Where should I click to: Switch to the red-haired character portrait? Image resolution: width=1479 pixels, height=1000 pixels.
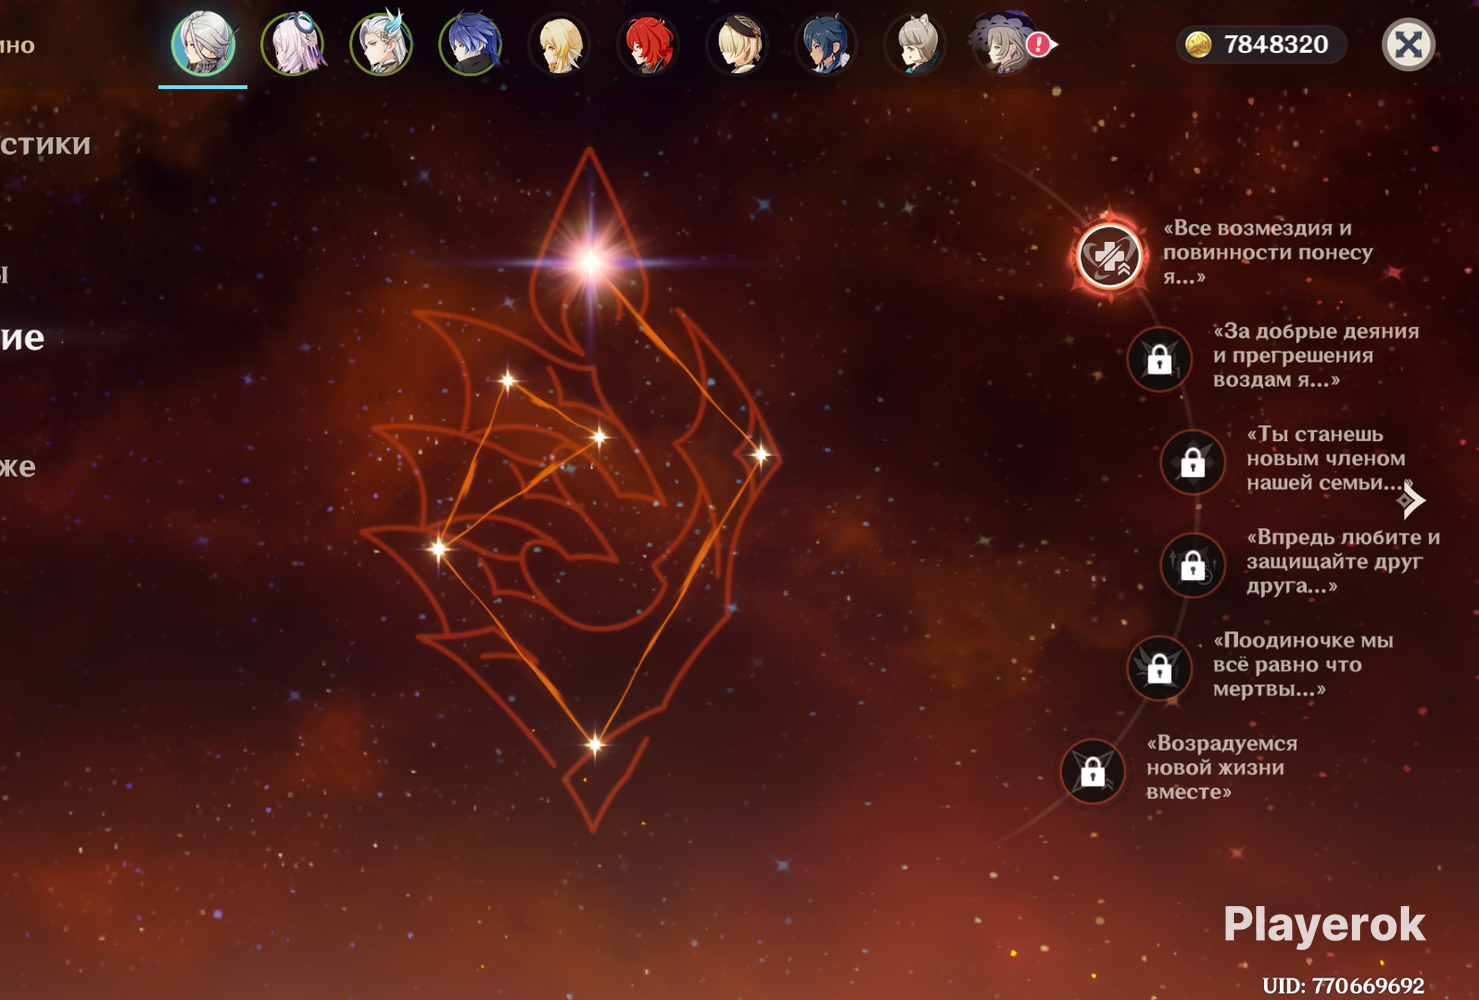(x=648, y=44)
